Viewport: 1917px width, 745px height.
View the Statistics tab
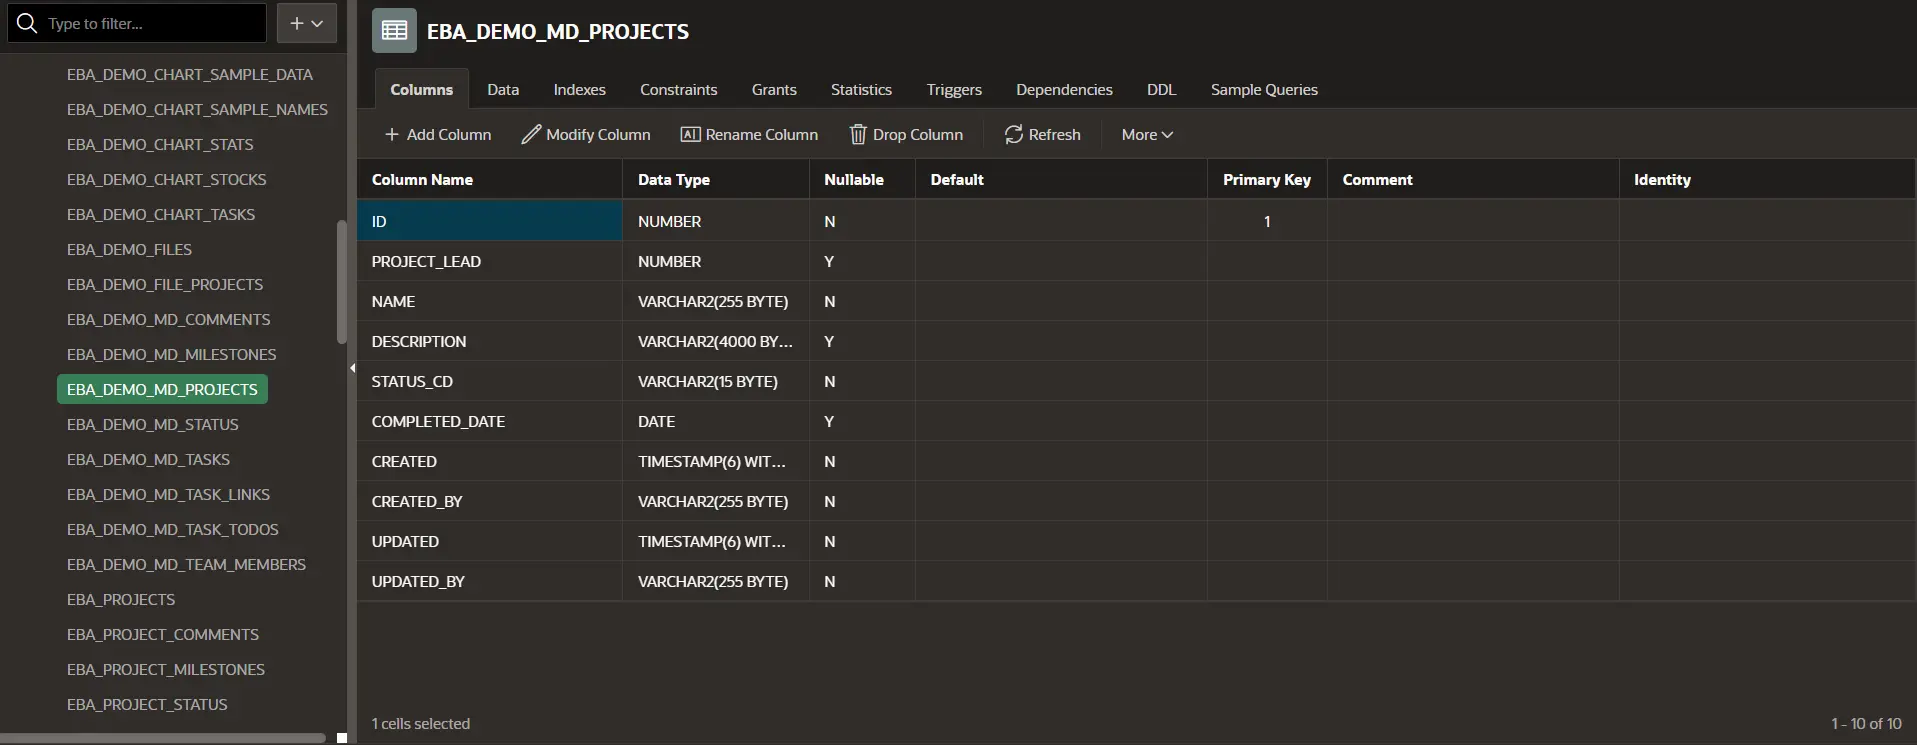tap(861, 89)
